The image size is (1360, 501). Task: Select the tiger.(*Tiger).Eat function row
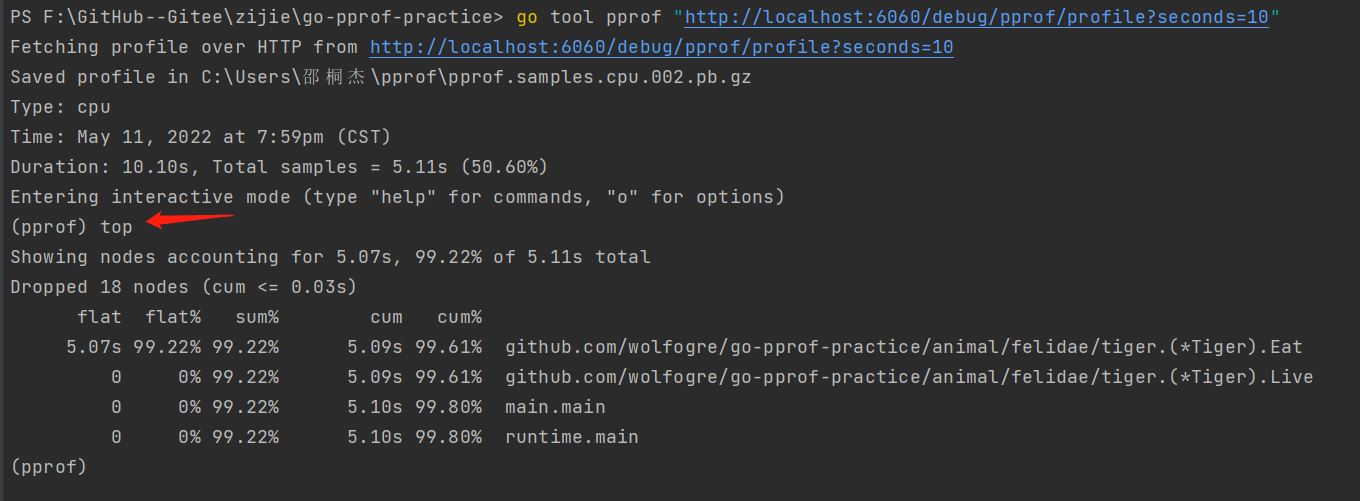[685, 347]
